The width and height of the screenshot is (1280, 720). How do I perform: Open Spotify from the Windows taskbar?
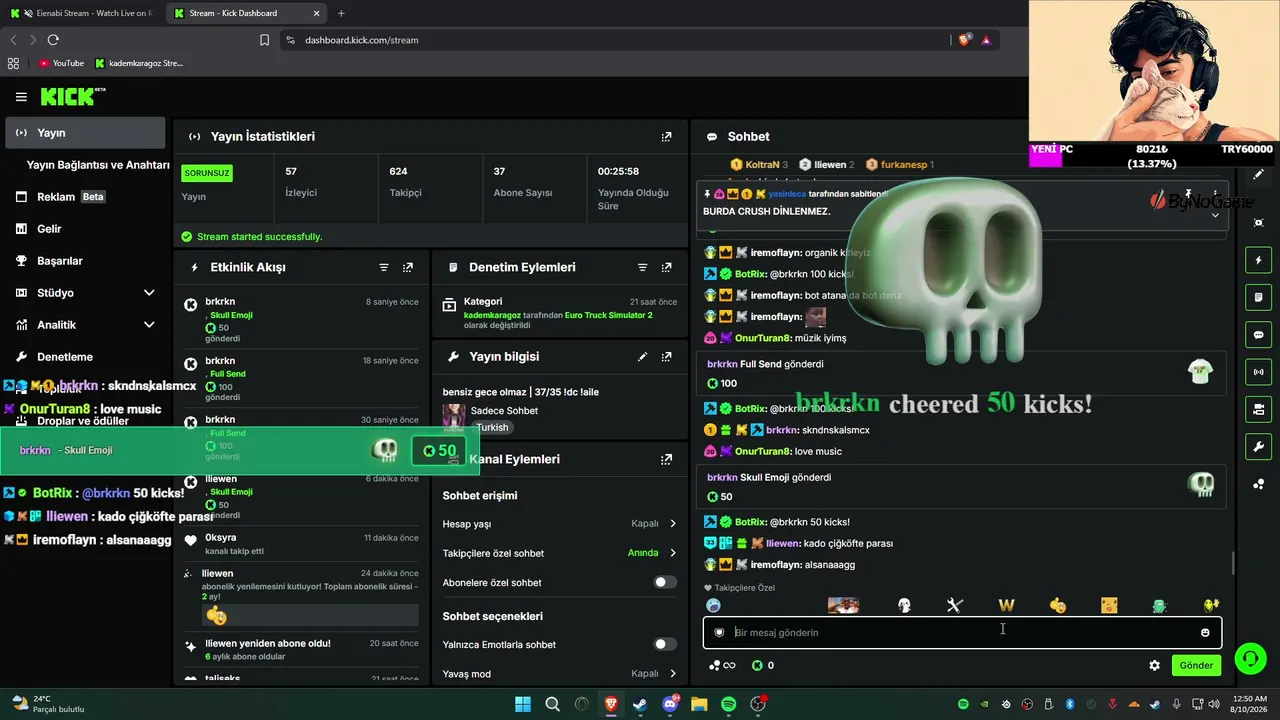coord(729,704)
